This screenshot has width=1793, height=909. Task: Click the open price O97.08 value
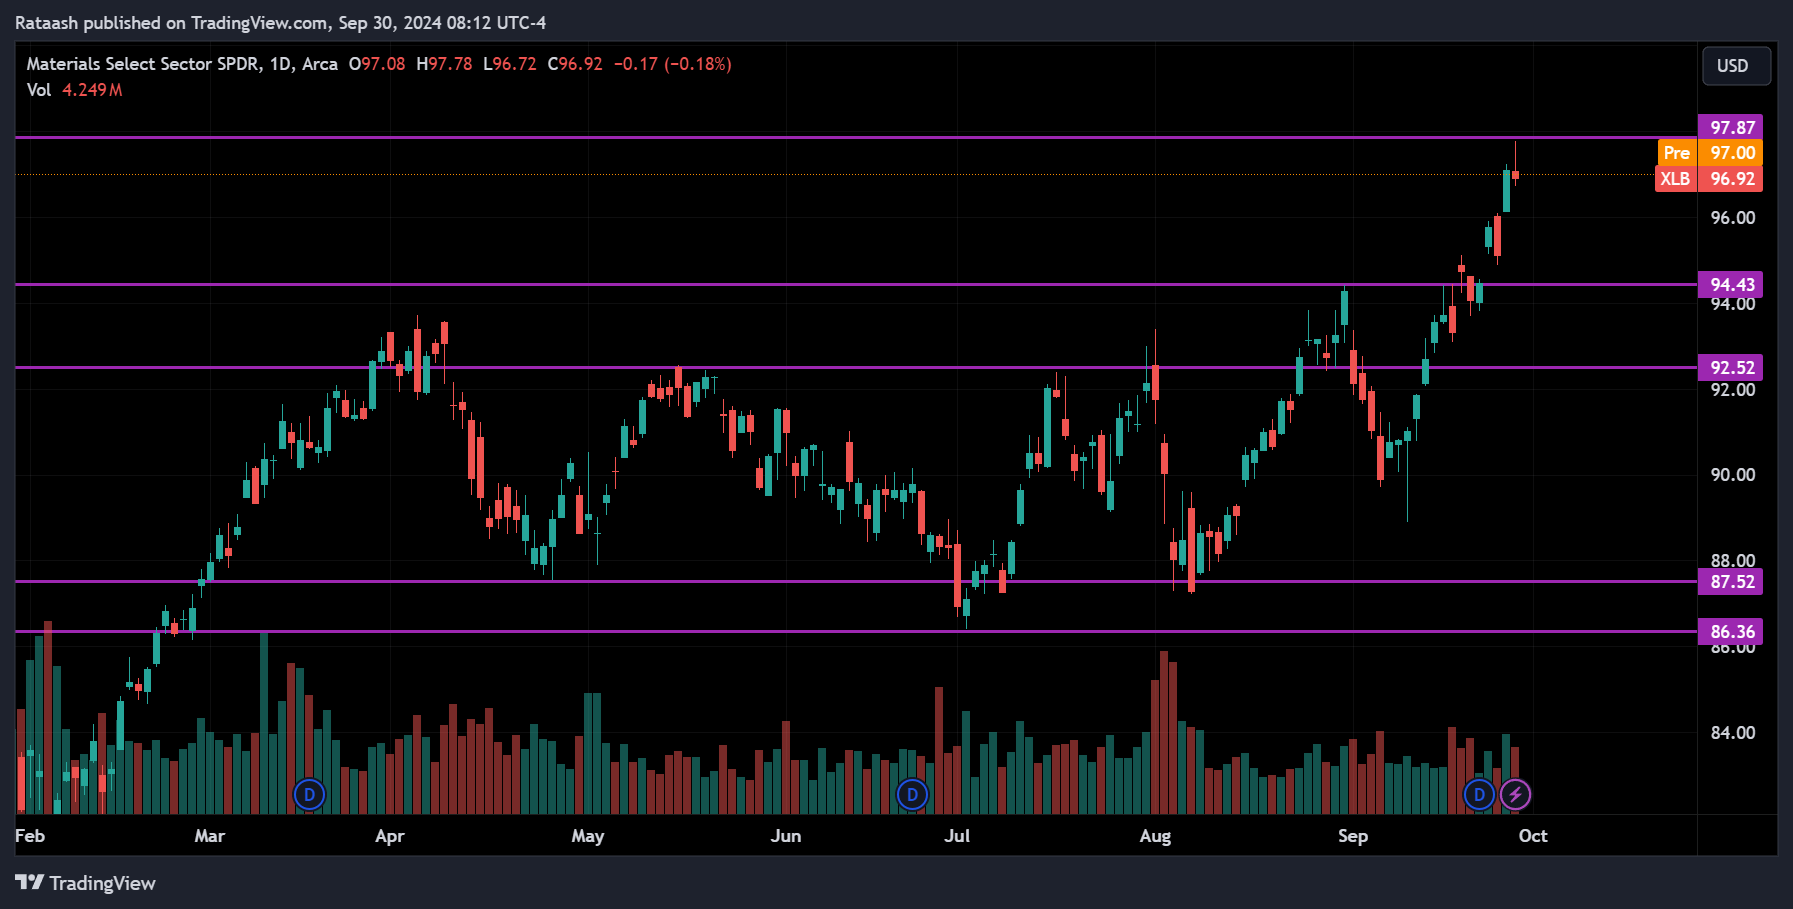(377, 64)
